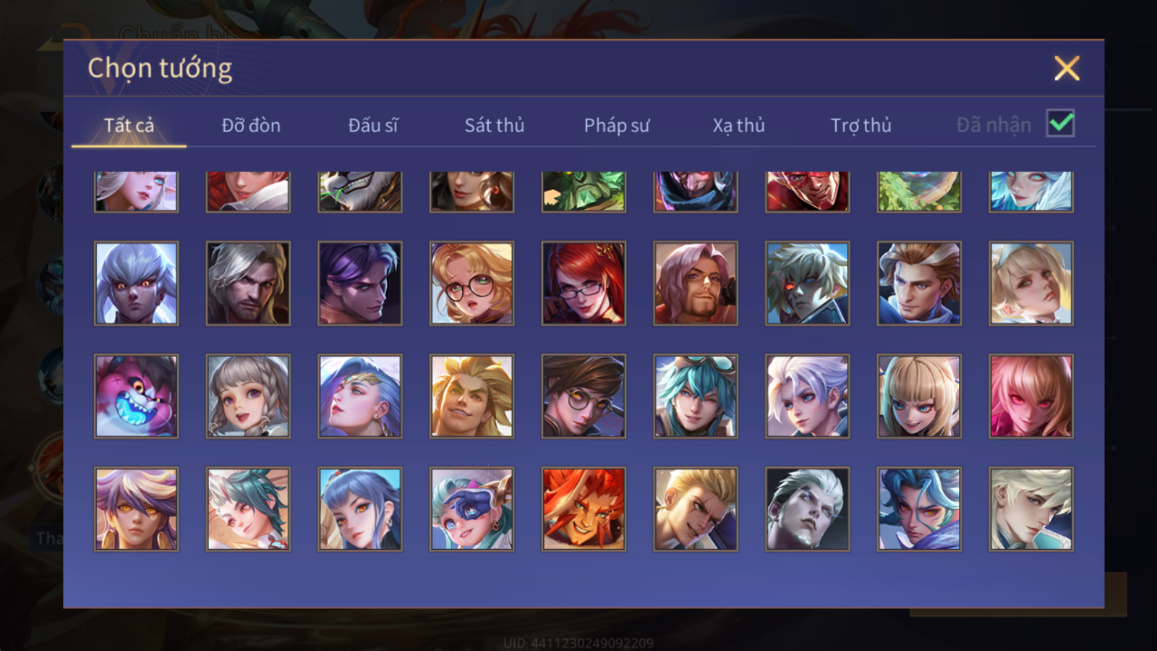Select the Trợ thủ tab

coord(861,125)
